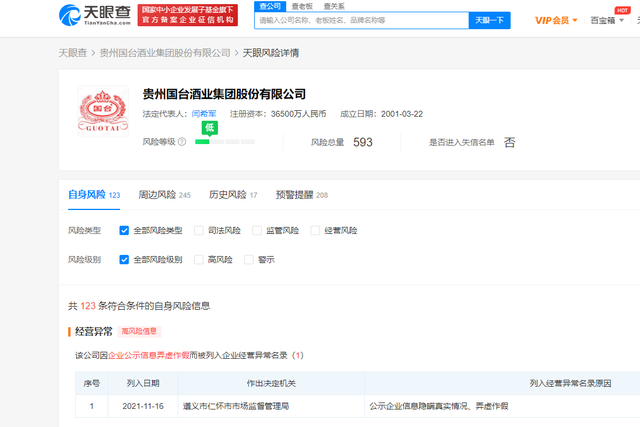Click the green low-risk badge
Image resolution: width=640 pixels, height=427 pixels.
pyautogui.click(x=210, y=128)
